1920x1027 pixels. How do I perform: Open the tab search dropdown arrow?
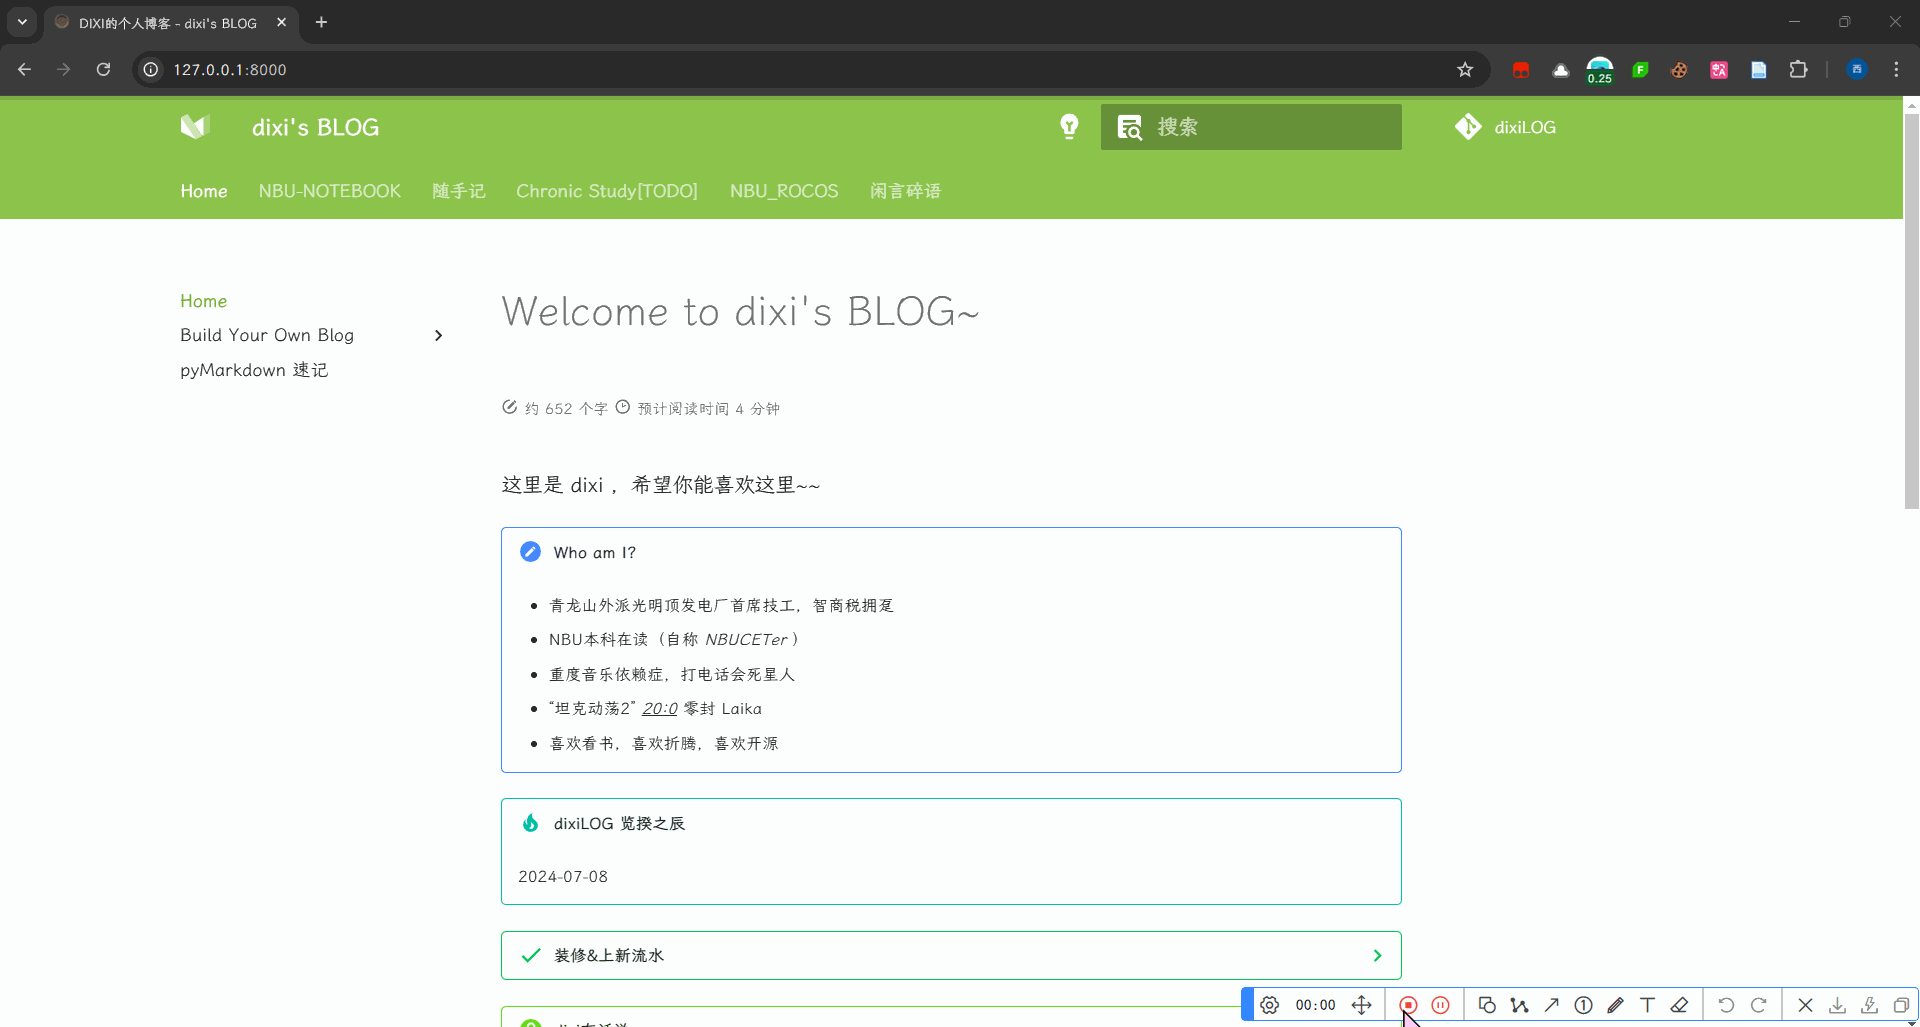pyautogui.click(x=22, y=22)
